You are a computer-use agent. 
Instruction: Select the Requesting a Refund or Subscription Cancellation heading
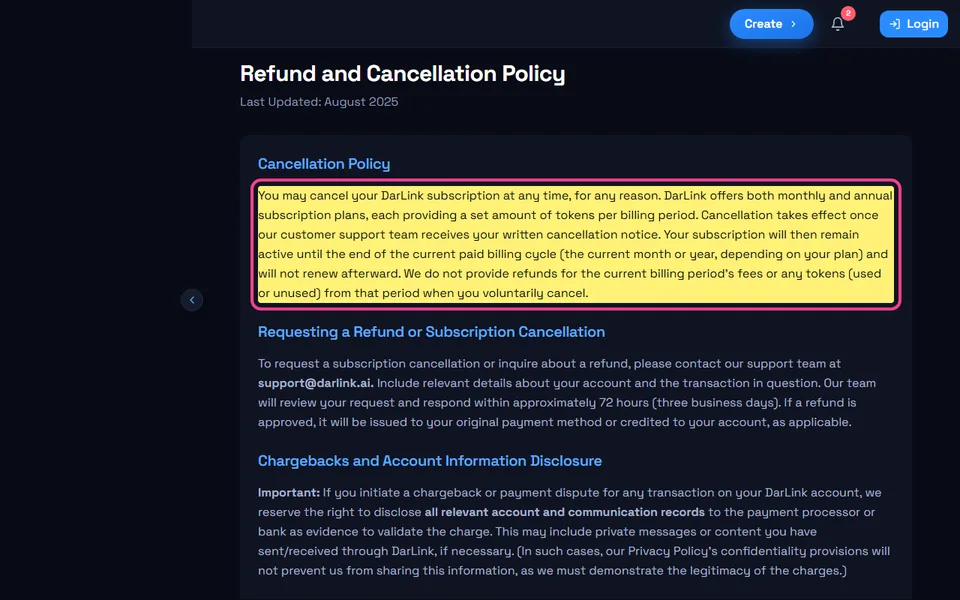click(x=431, y=332)
